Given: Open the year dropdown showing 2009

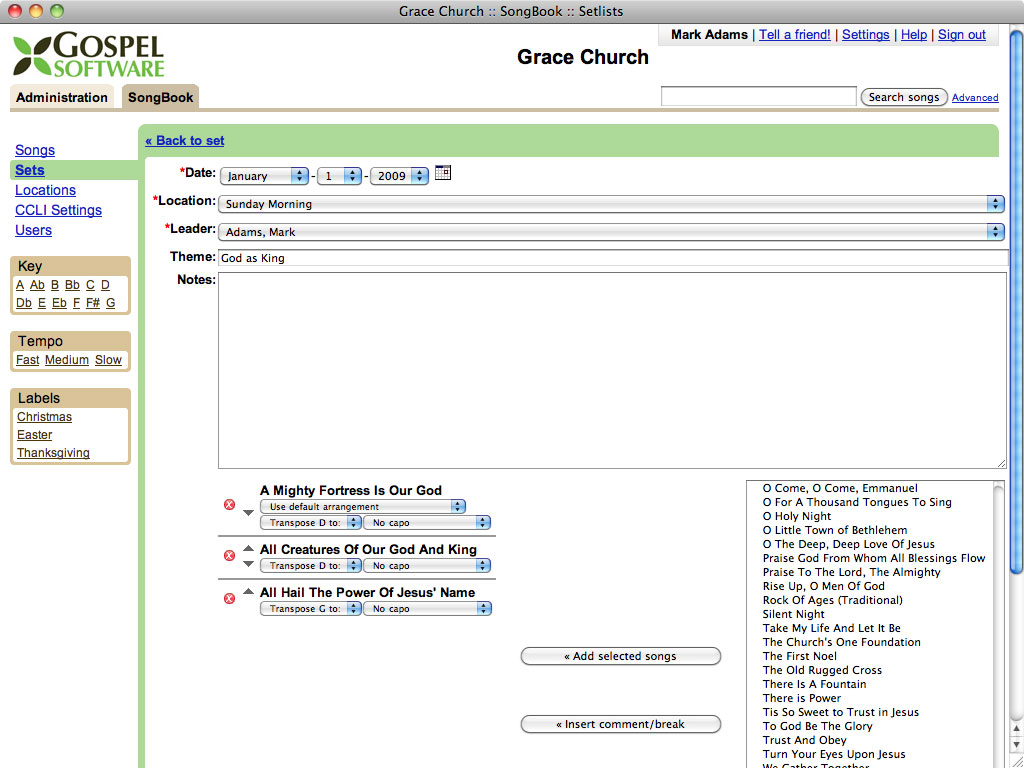Looking at the screenshot, I should pos(399,176).
